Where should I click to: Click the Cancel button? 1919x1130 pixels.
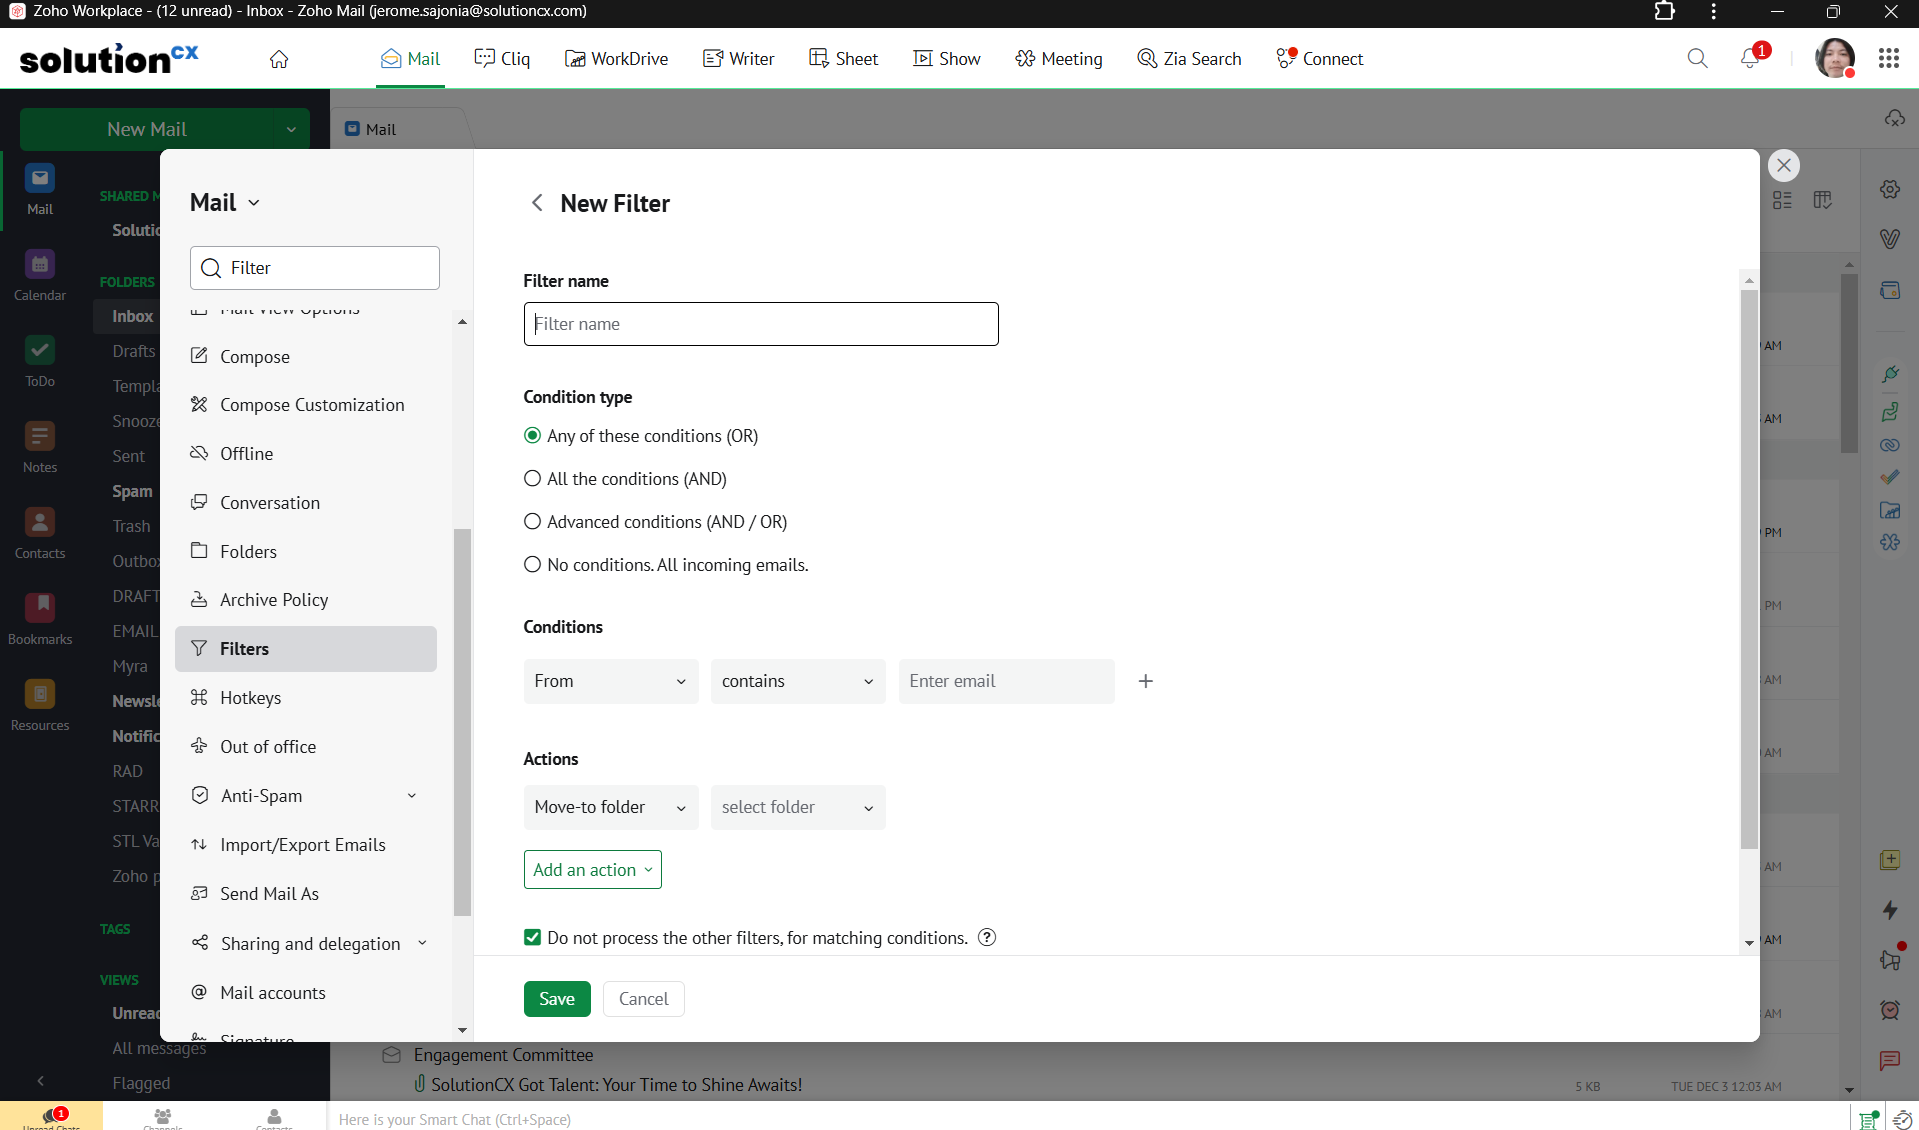tap(643, 999)
